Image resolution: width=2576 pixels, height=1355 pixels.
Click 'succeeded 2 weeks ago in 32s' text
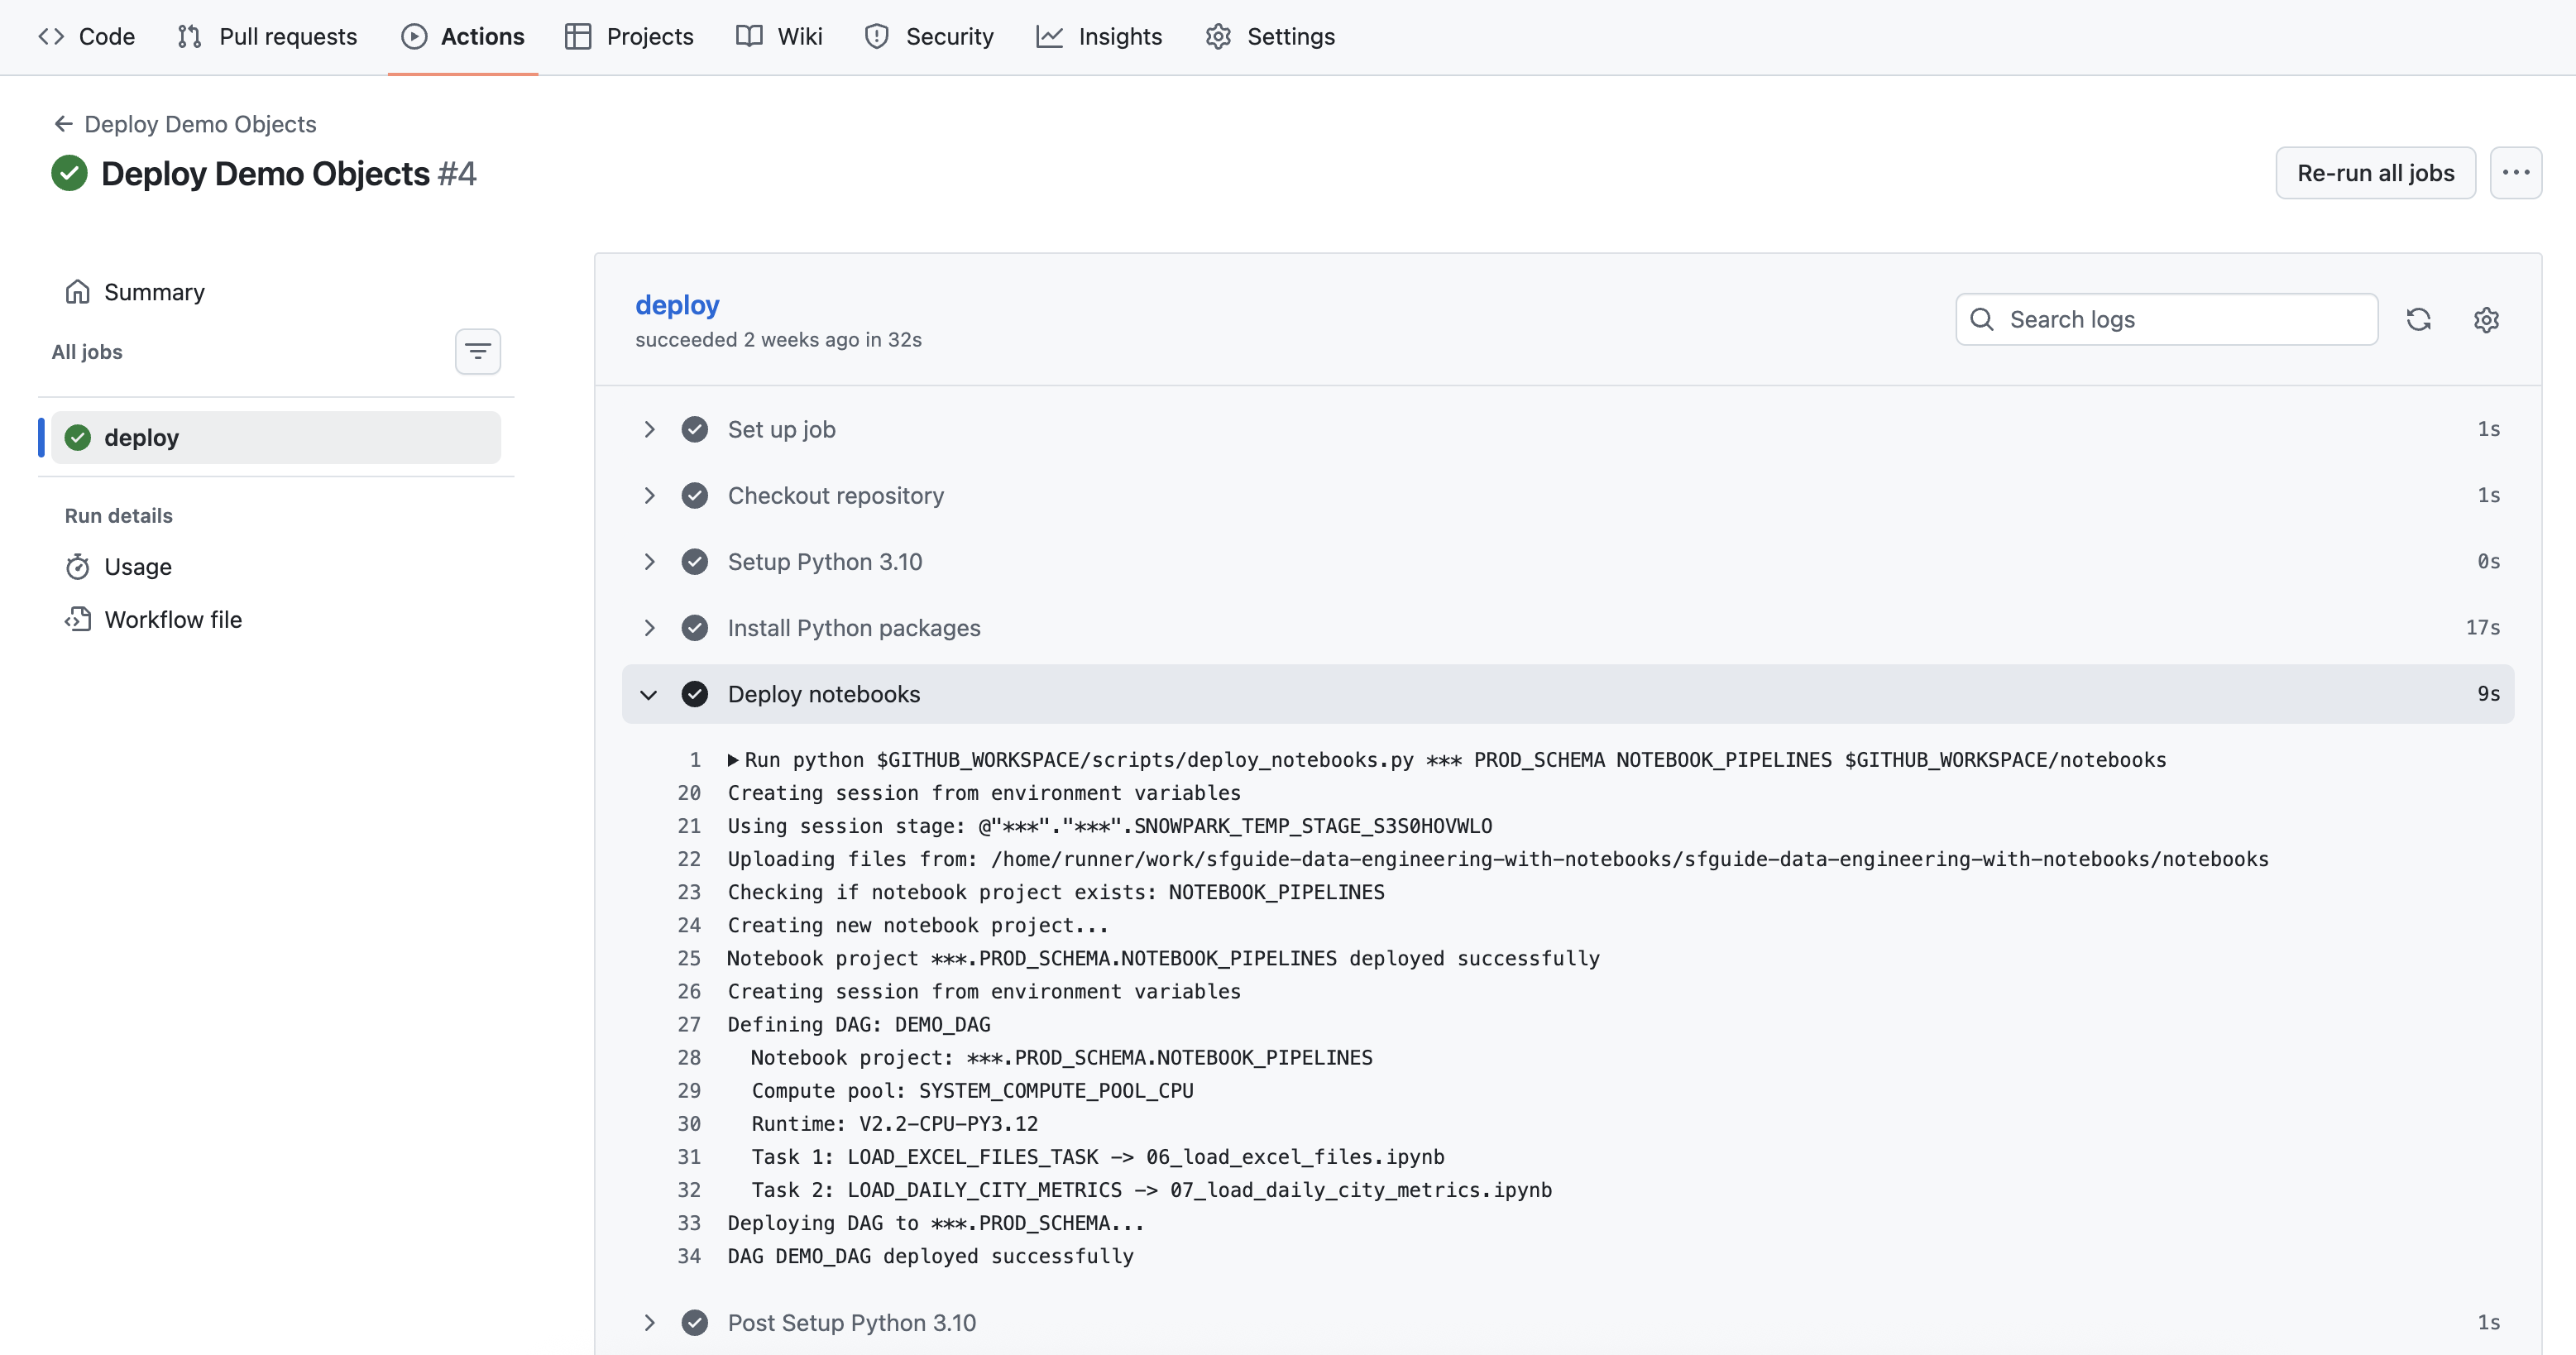[x=778, y=340]
